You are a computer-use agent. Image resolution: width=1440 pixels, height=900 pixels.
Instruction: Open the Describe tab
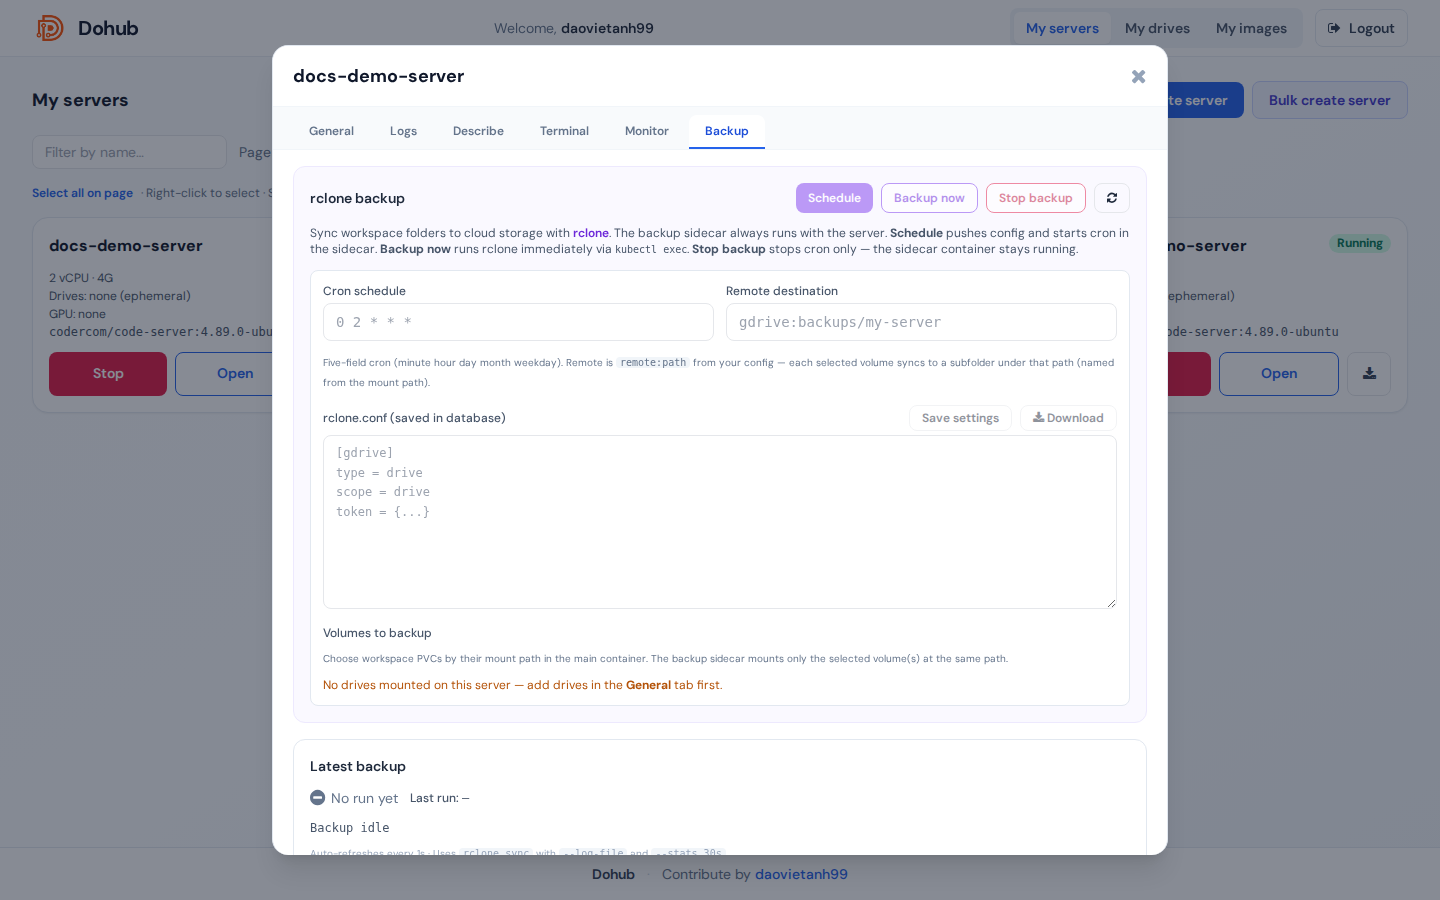tap(478, 131)
